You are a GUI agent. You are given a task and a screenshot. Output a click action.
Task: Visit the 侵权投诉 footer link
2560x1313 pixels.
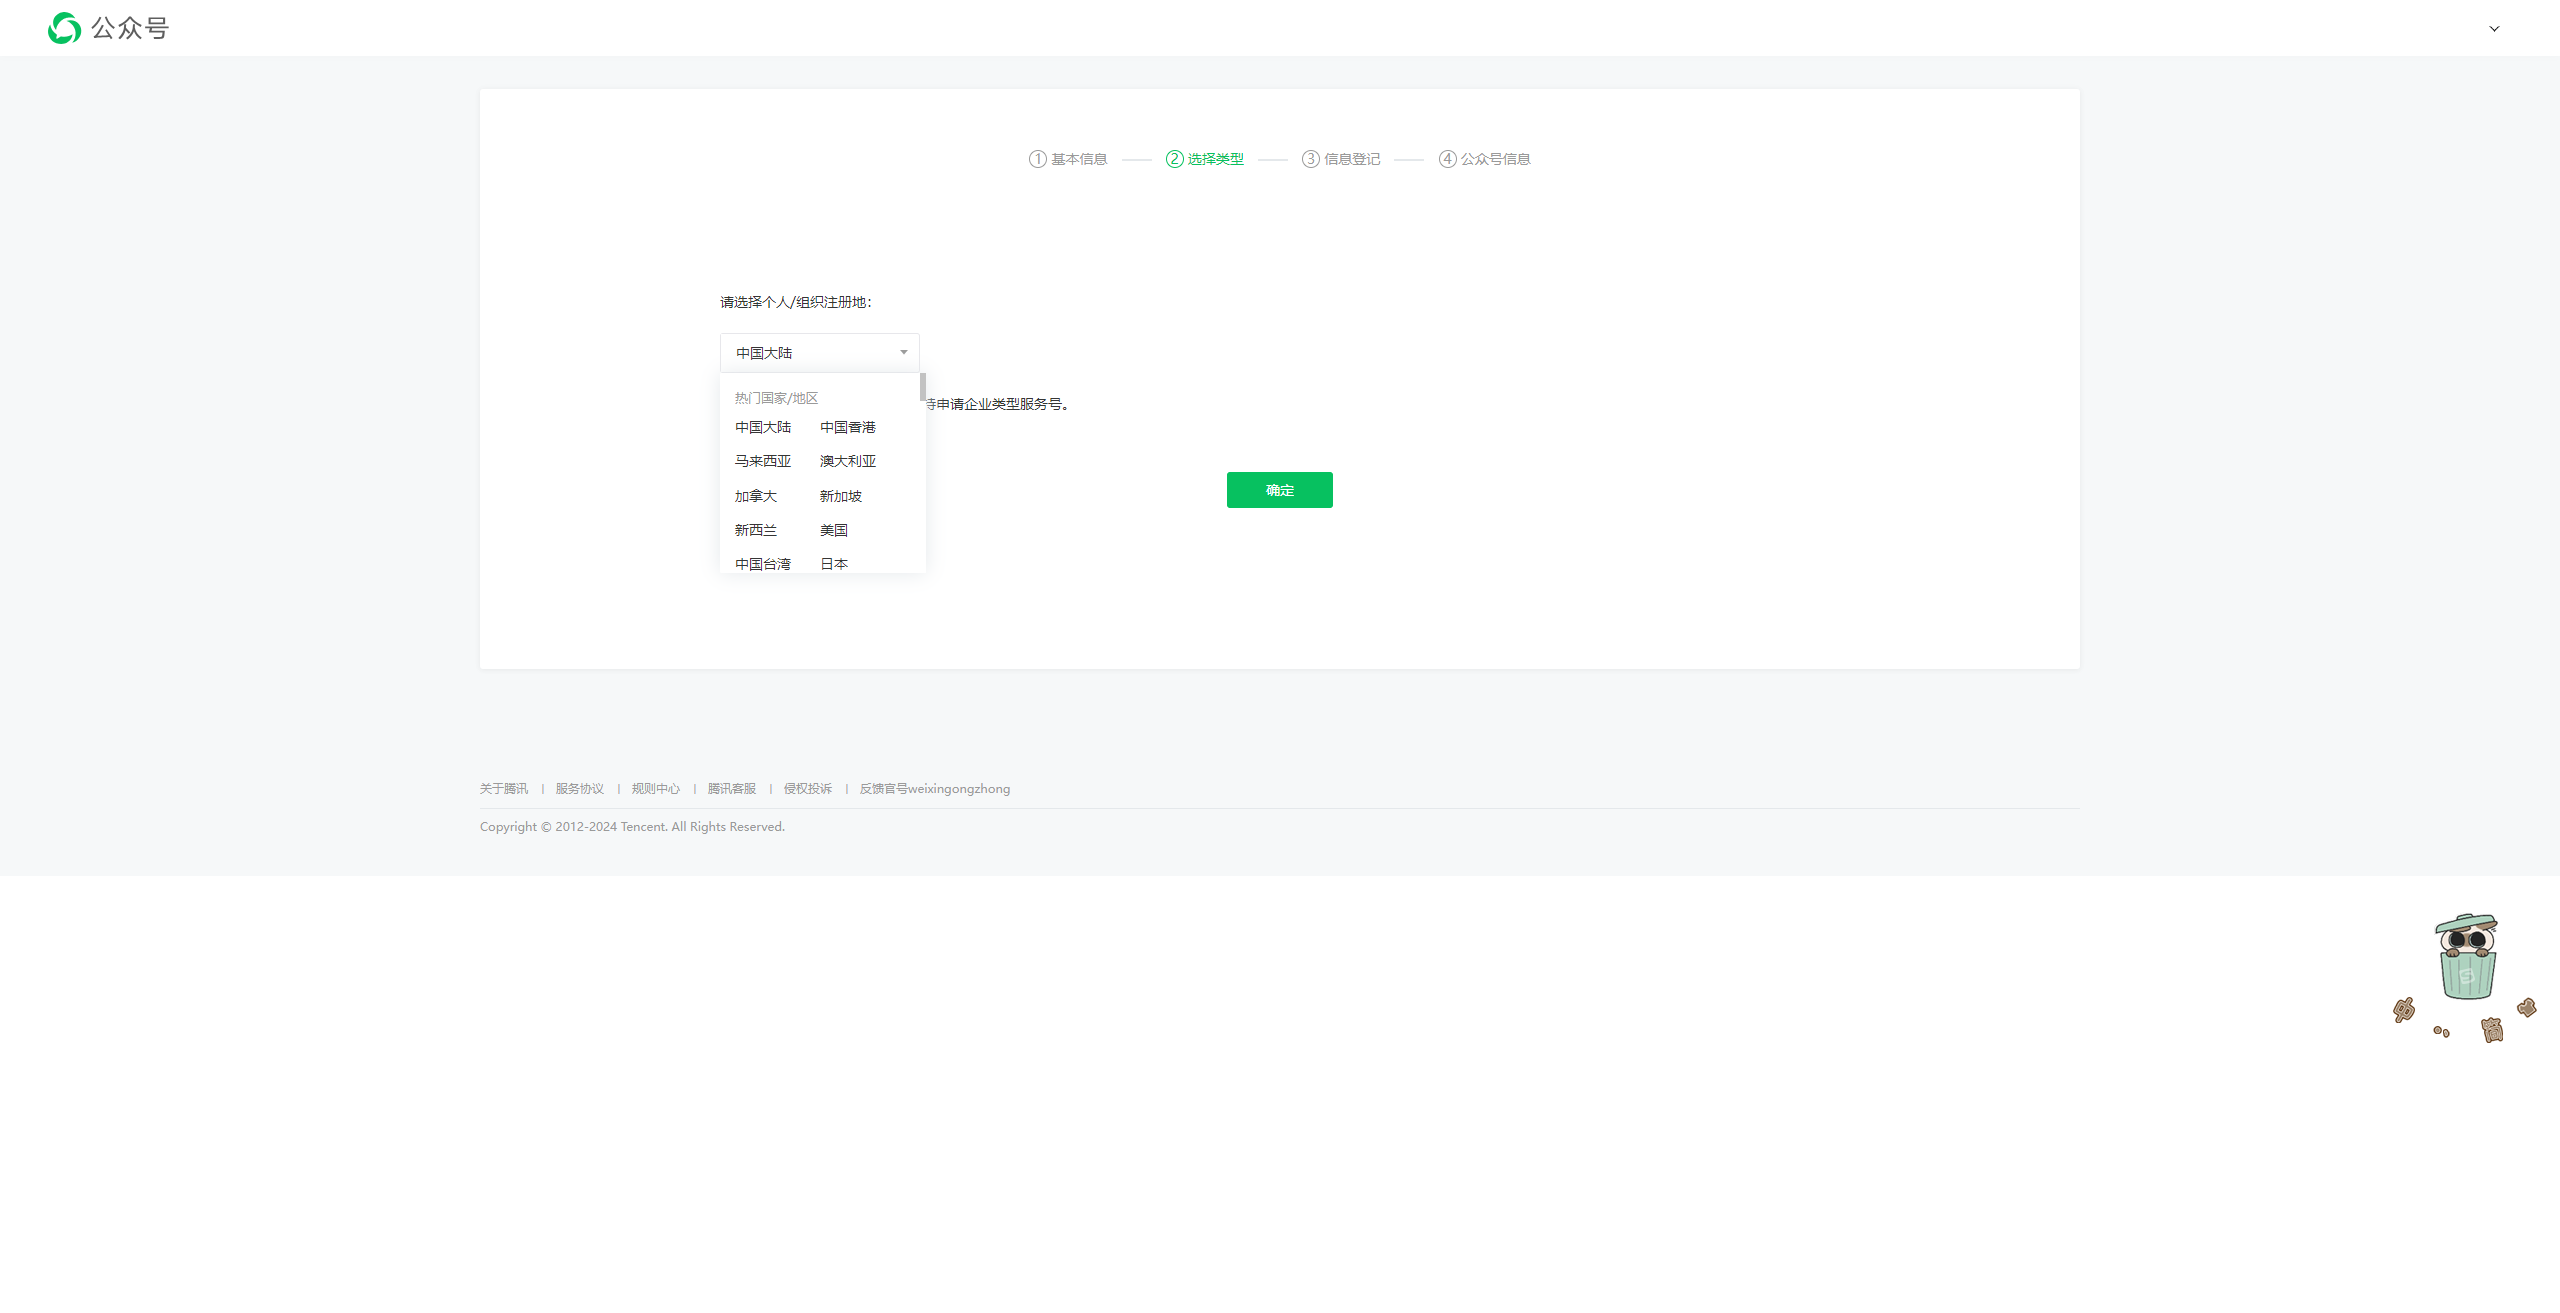pos(807,789)
